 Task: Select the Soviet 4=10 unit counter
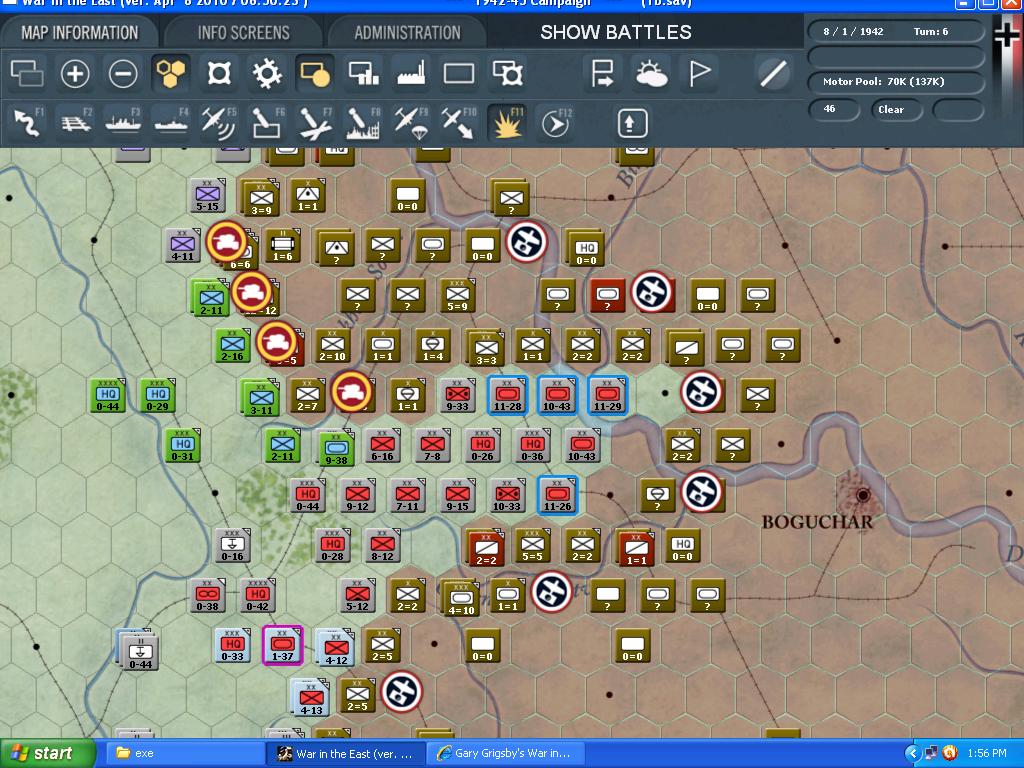pos(461,598)
